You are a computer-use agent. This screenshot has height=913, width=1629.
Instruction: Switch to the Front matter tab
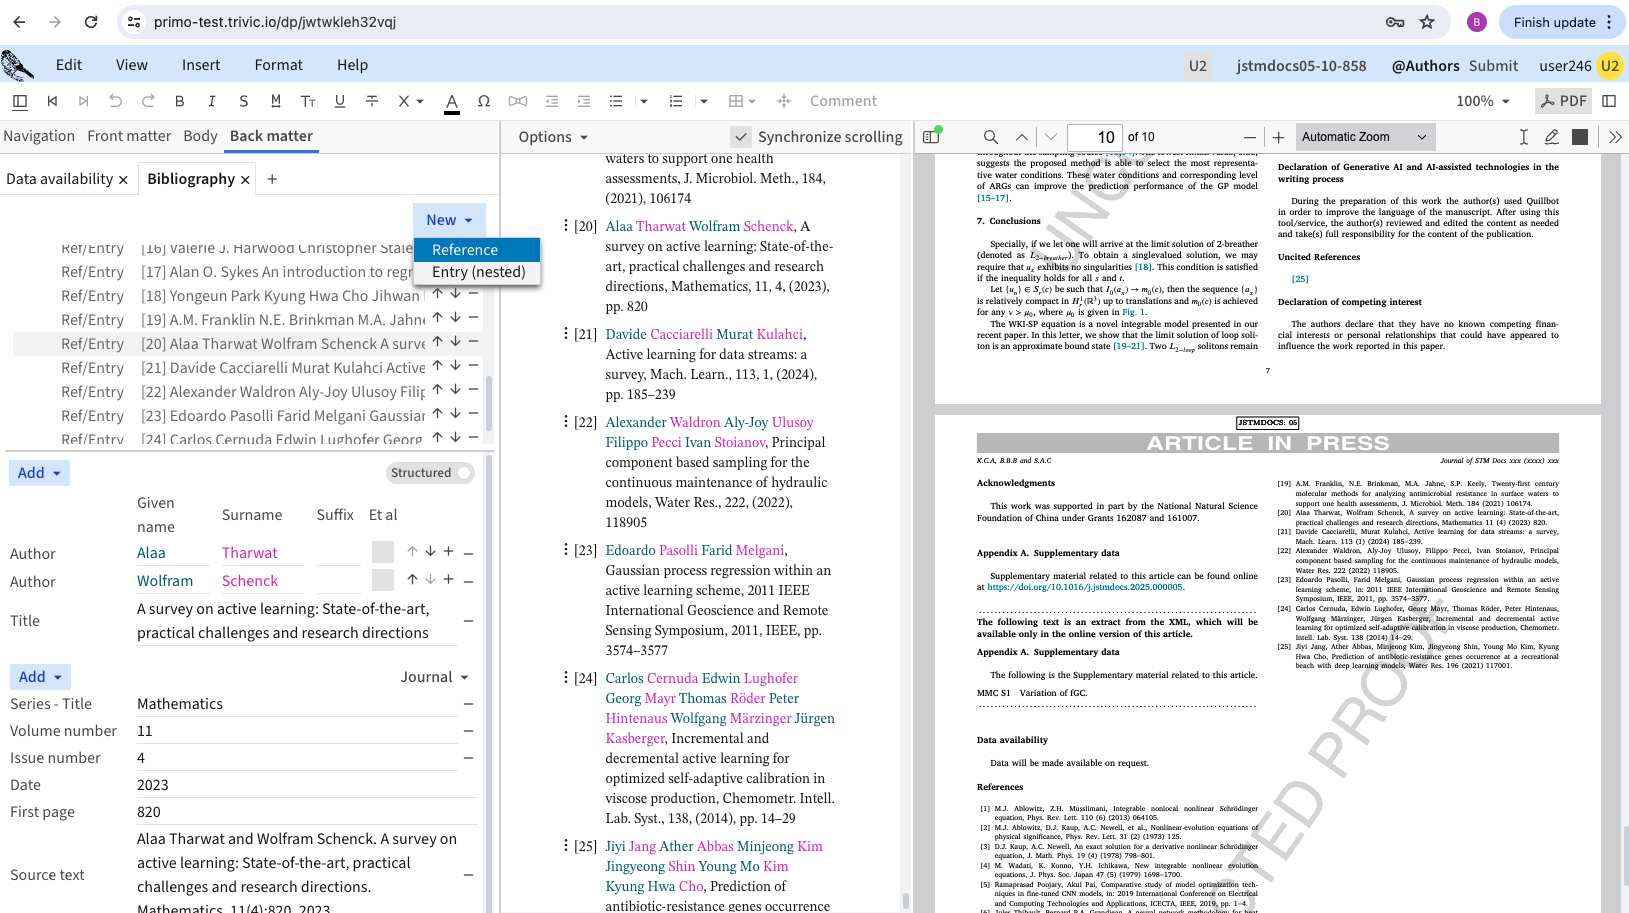pos(129,136)
